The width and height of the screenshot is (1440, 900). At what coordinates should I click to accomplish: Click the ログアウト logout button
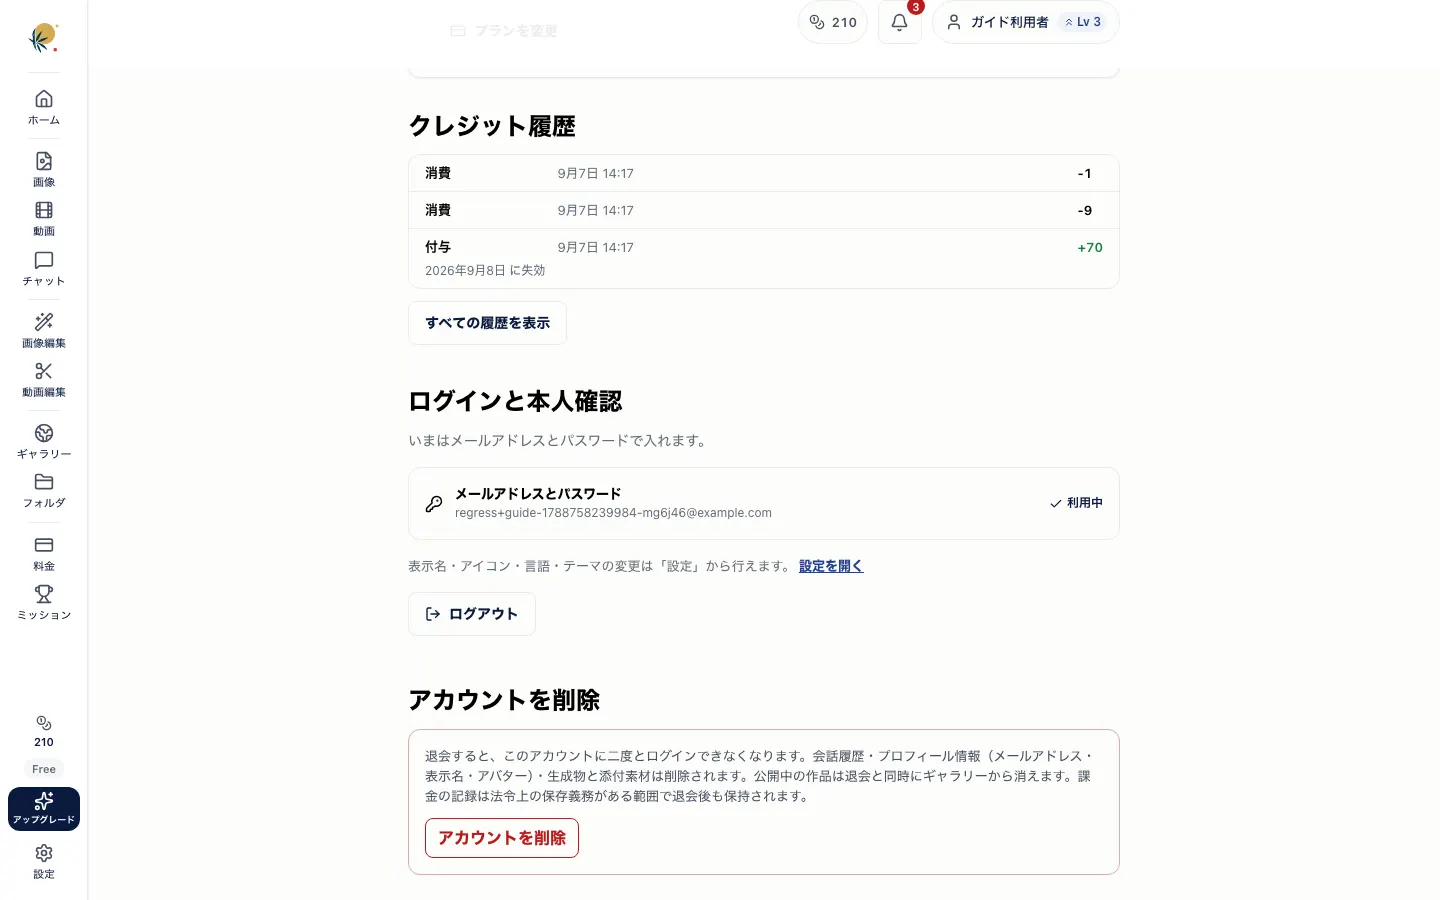point(472,614)
